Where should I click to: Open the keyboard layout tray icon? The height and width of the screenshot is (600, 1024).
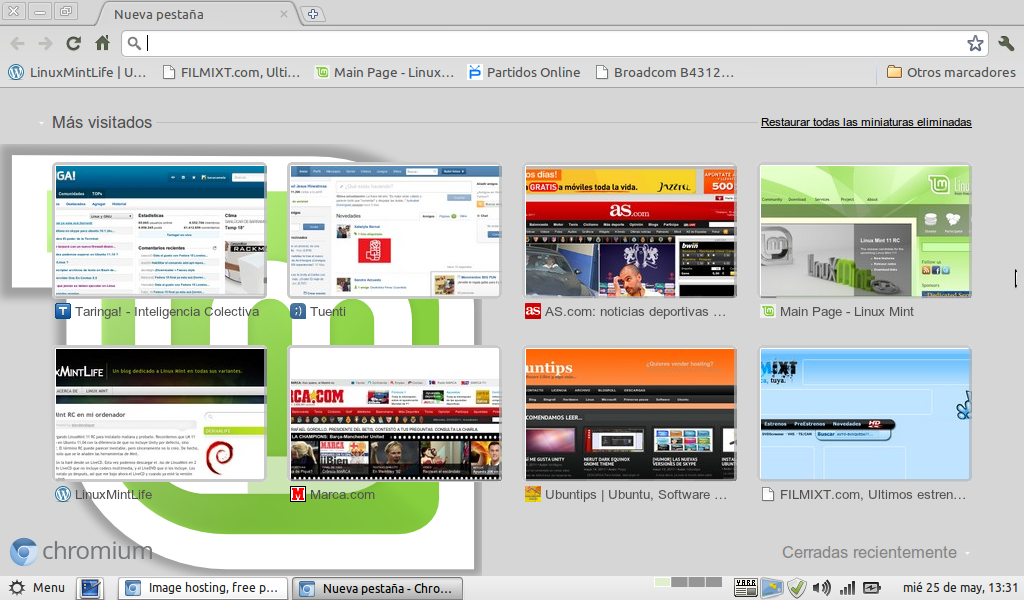coord(746,588)
